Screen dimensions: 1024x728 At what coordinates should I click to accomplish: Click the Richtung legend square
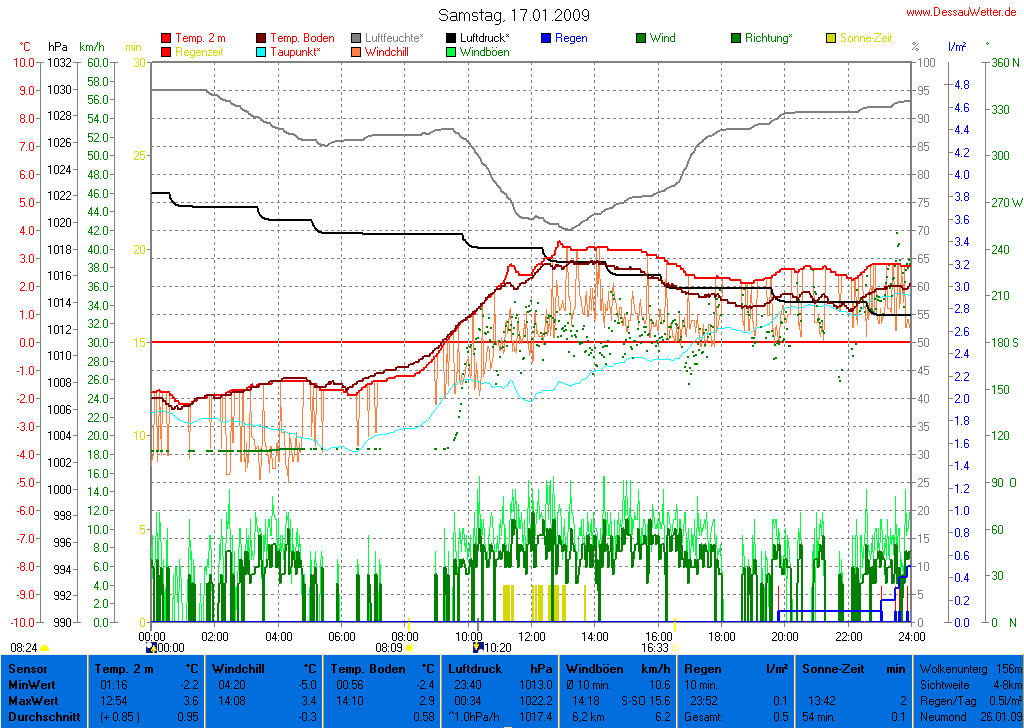736,38
